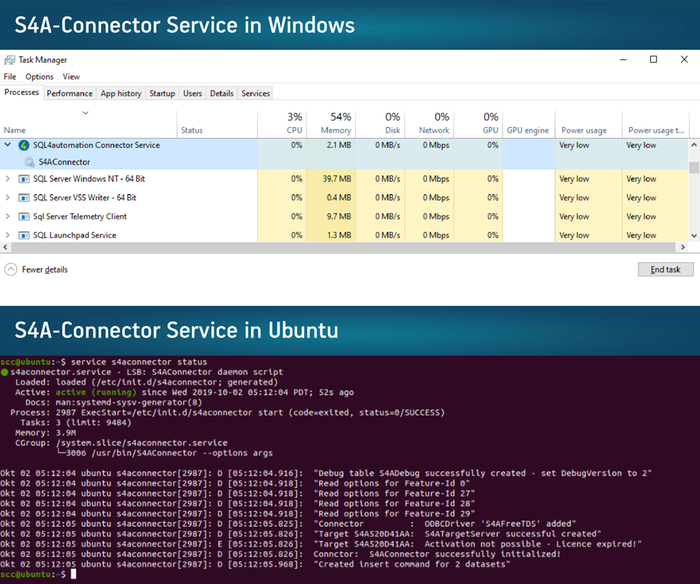Image resolution: width=700 pixels, height=584 pixels.
Task: Open the Users tab
Action: click(192, 93)
